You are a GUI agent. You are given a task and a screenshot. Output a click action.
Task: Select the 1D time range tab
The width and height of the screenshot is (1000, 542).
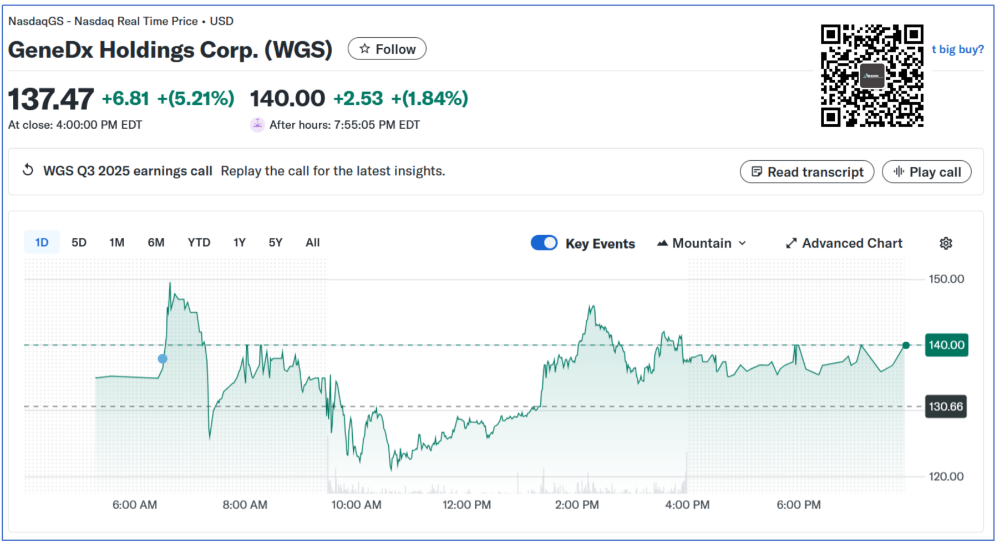pyautogui.click(x=42, y=242)
